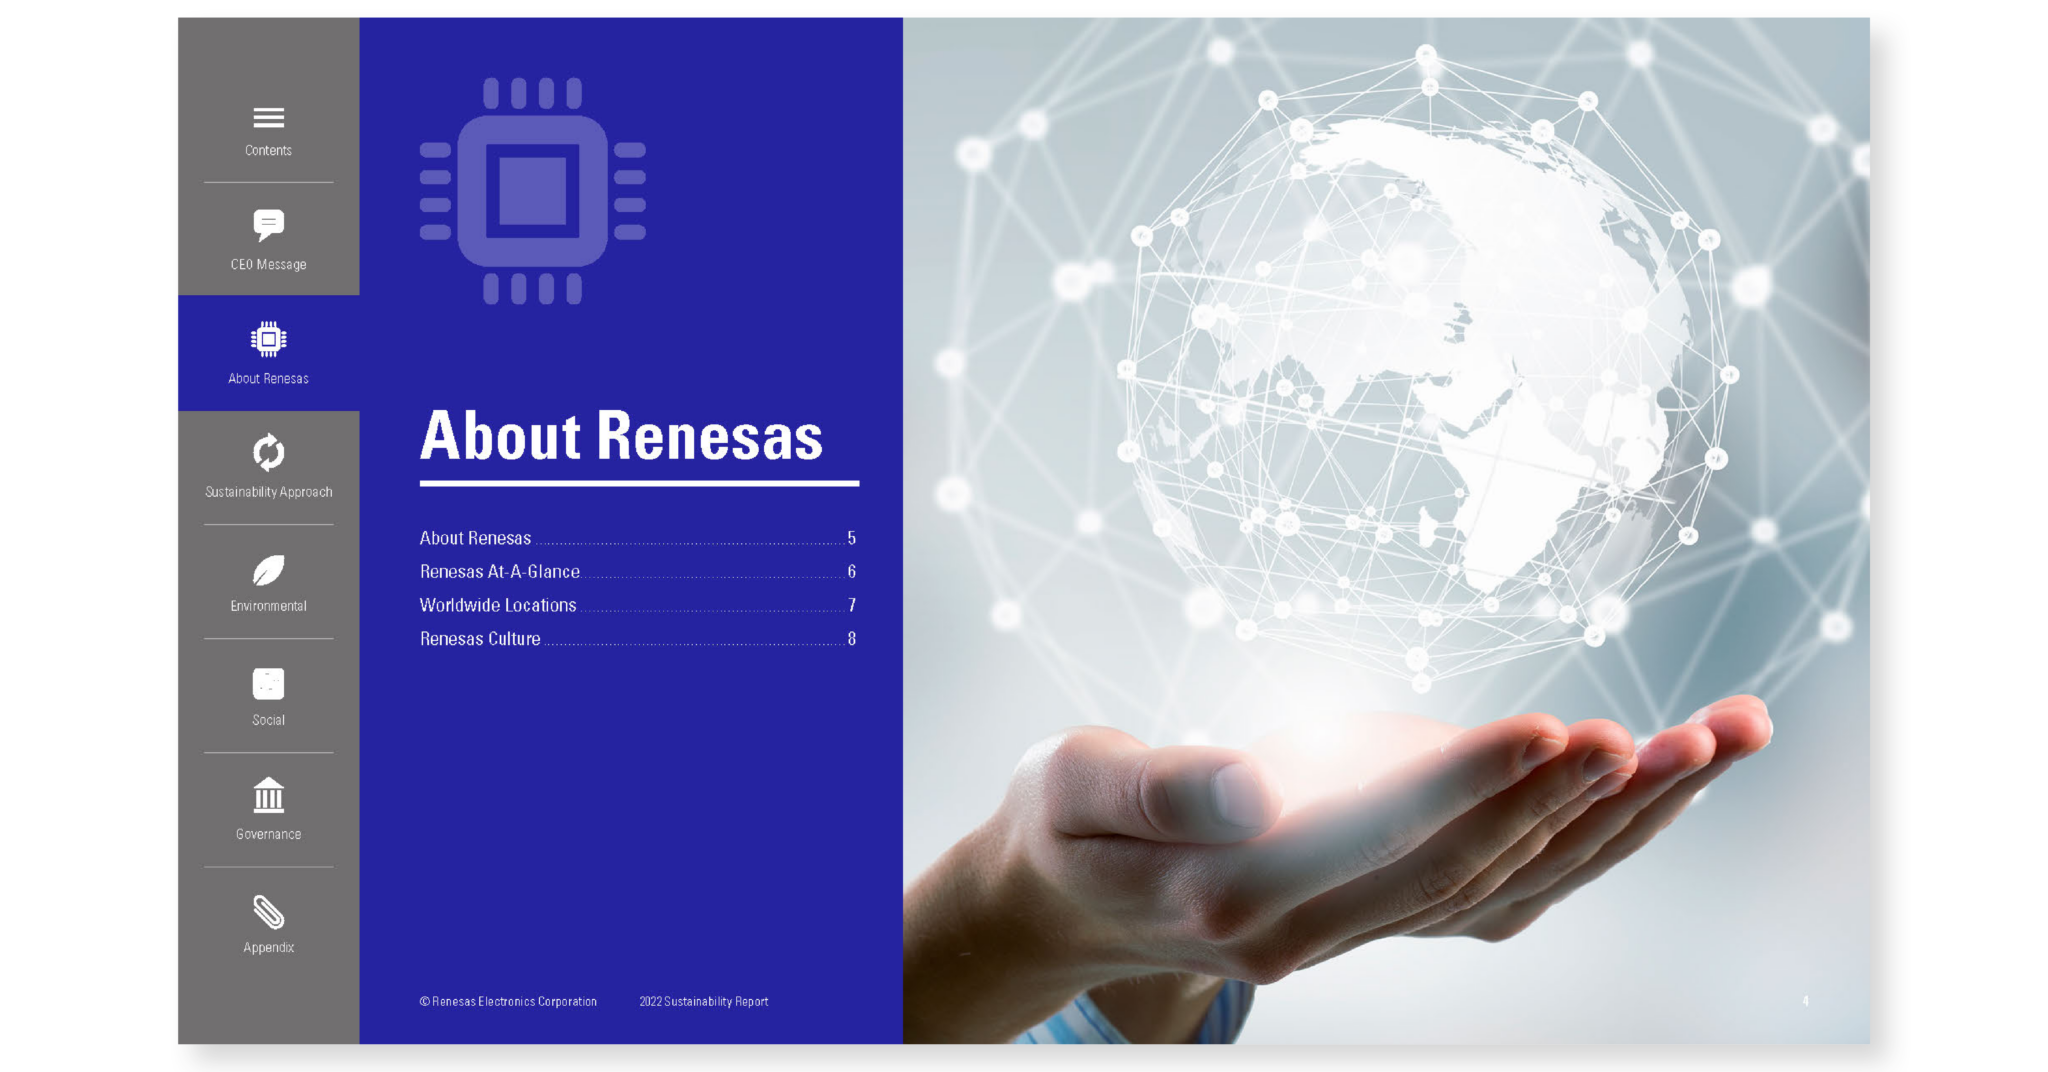Open the 'Worldwide Locations' contents entry
This screenshot has height=1072, width=2048.
pyautogui.click(x=497, y=605)
